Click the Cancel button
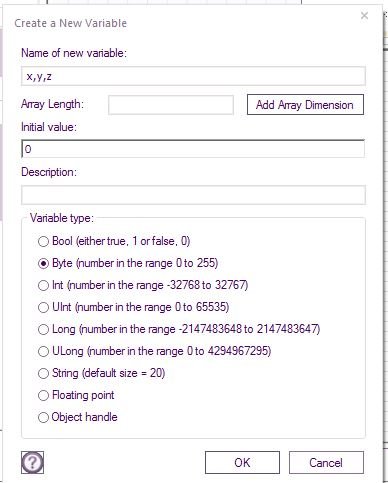Image resolution: width=388 pixels, height=483 pixels. tap(326, 463)
